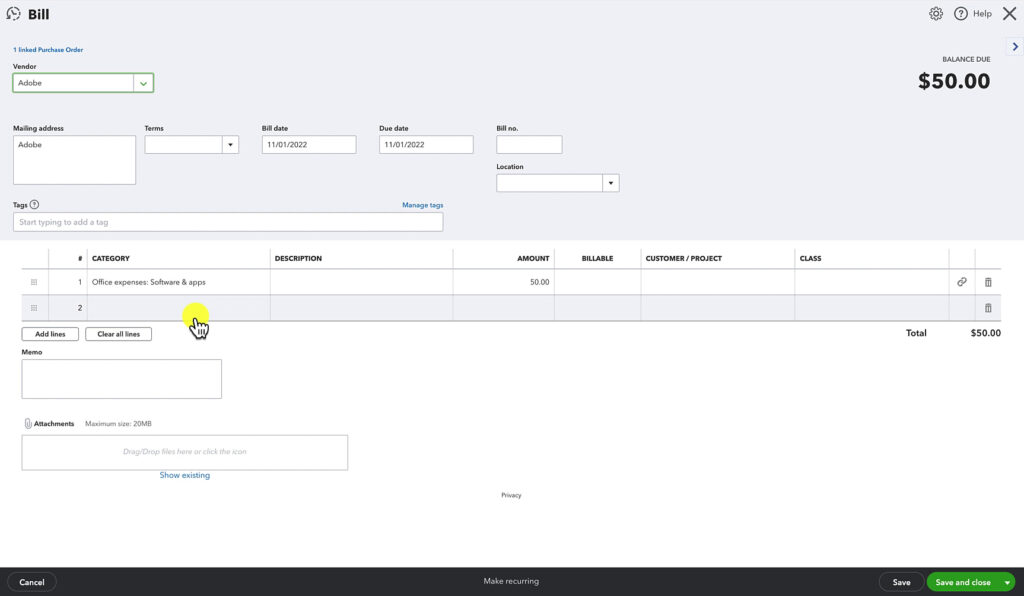Screen dimensions: 1024x596
Task: Click the drag handle icon on line 1
Action: click(x=33, y=282)
